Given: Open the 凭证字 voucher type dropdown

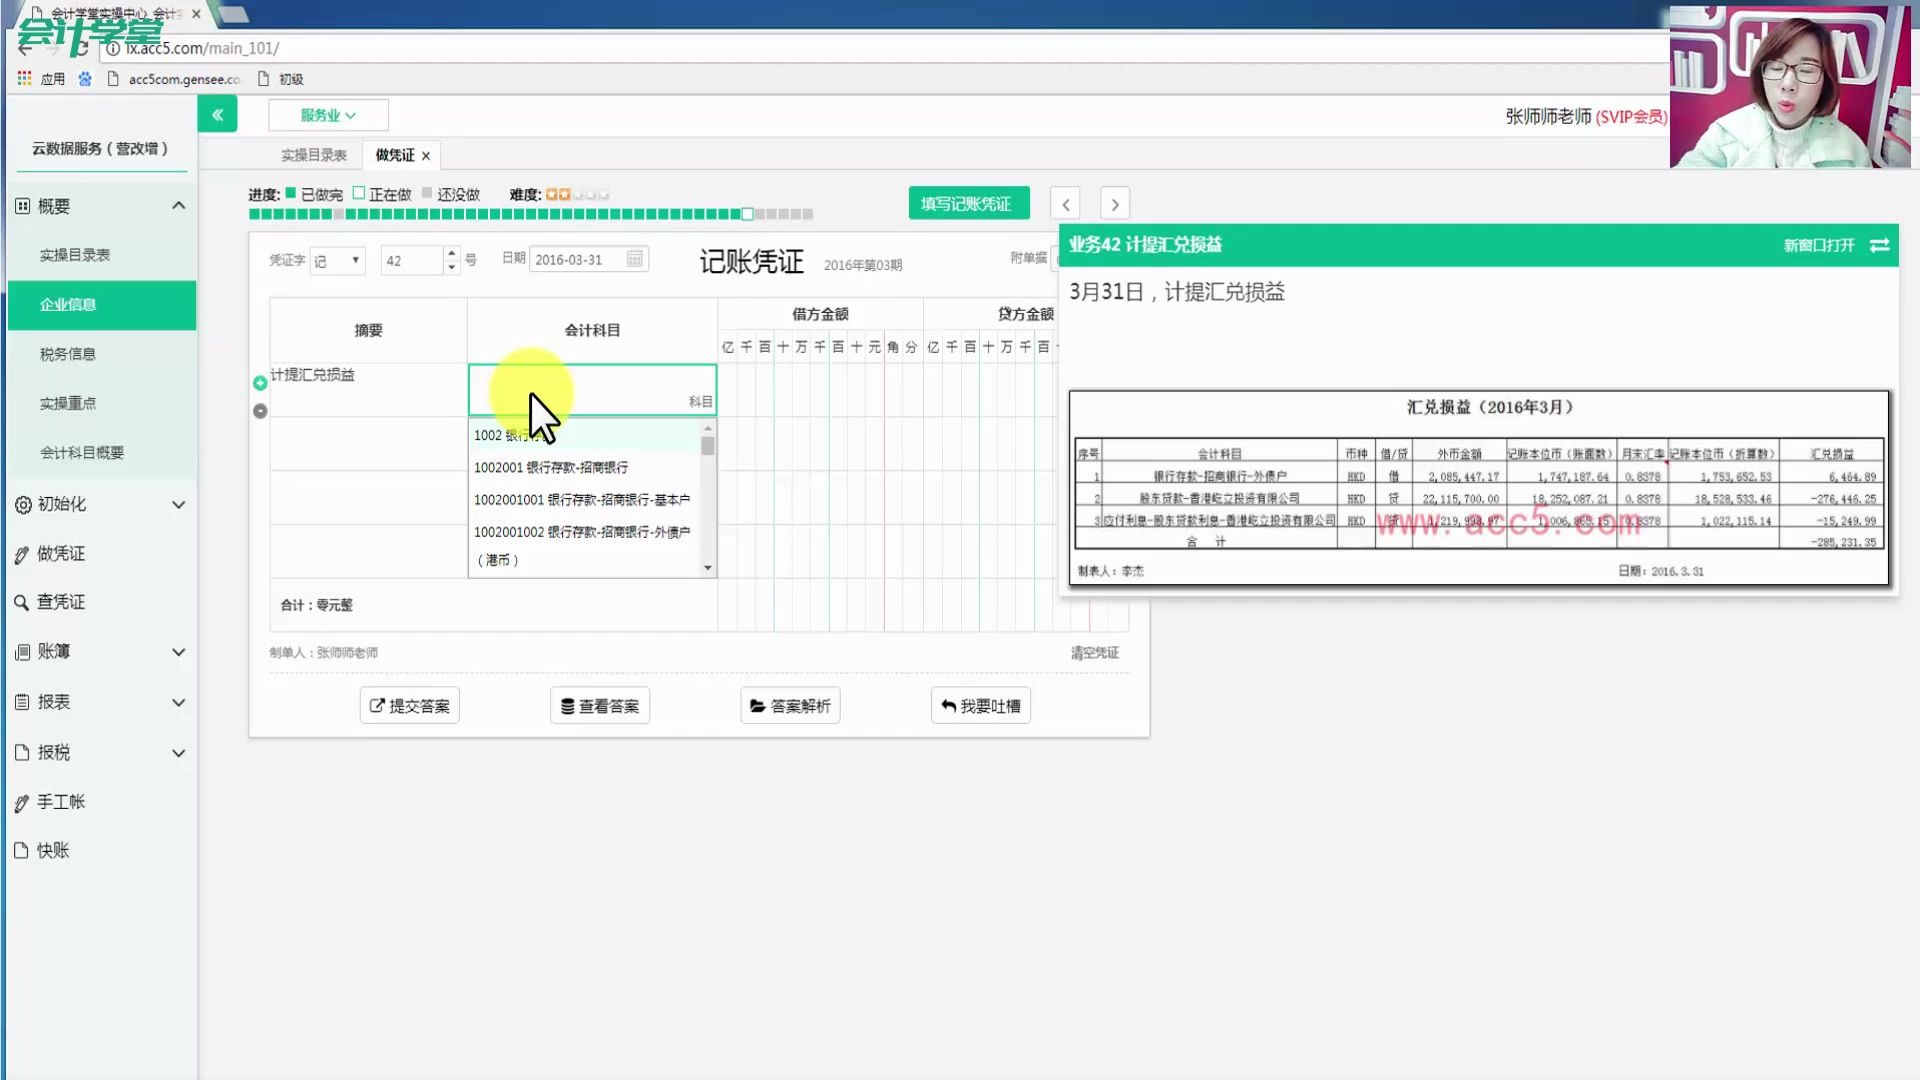Looking at the screenshot, I should pos(337,260).
